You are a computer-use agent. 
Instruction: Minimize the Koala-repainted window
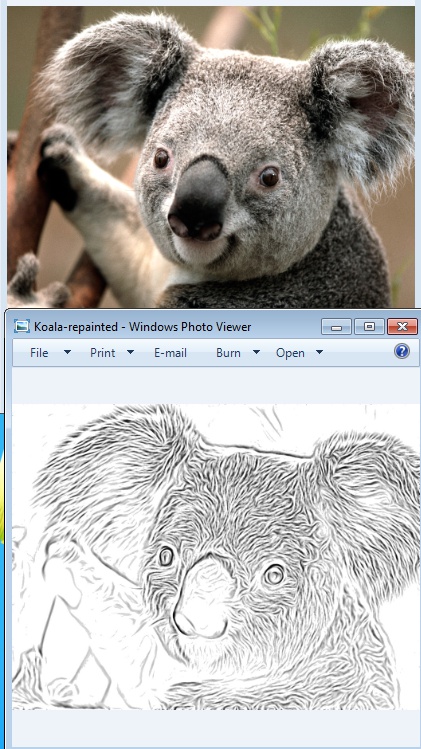[x=337, y=327]
